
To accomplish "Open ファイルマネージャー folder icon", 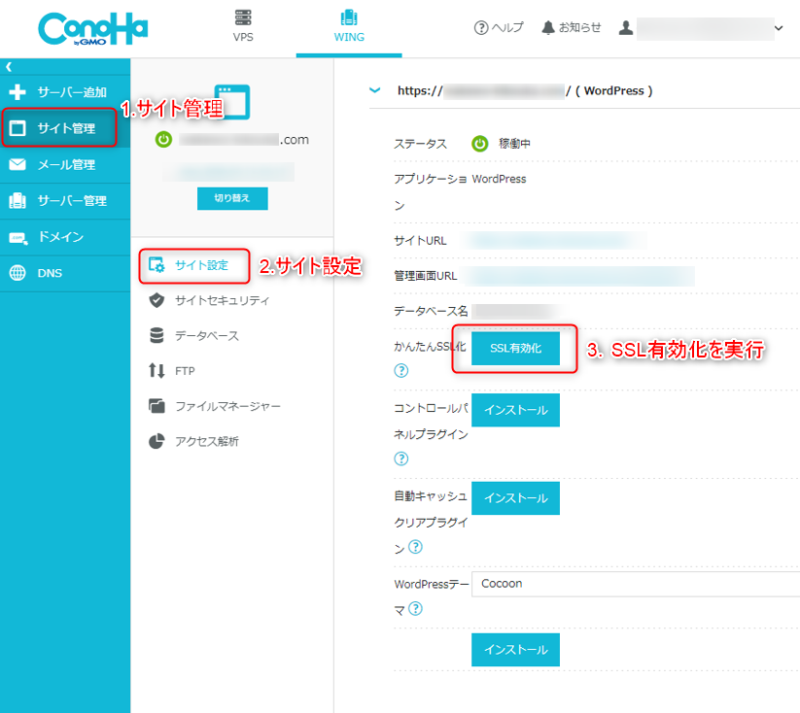I will point(157,406).
